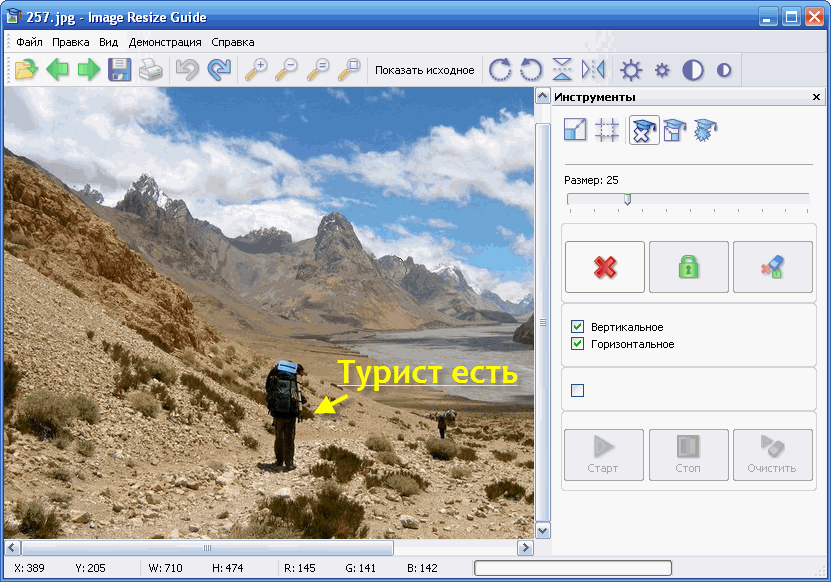Viewport: 831px width, 582px height.
Task: Go to next image with green right arrow
Action: tap(89, 70)
